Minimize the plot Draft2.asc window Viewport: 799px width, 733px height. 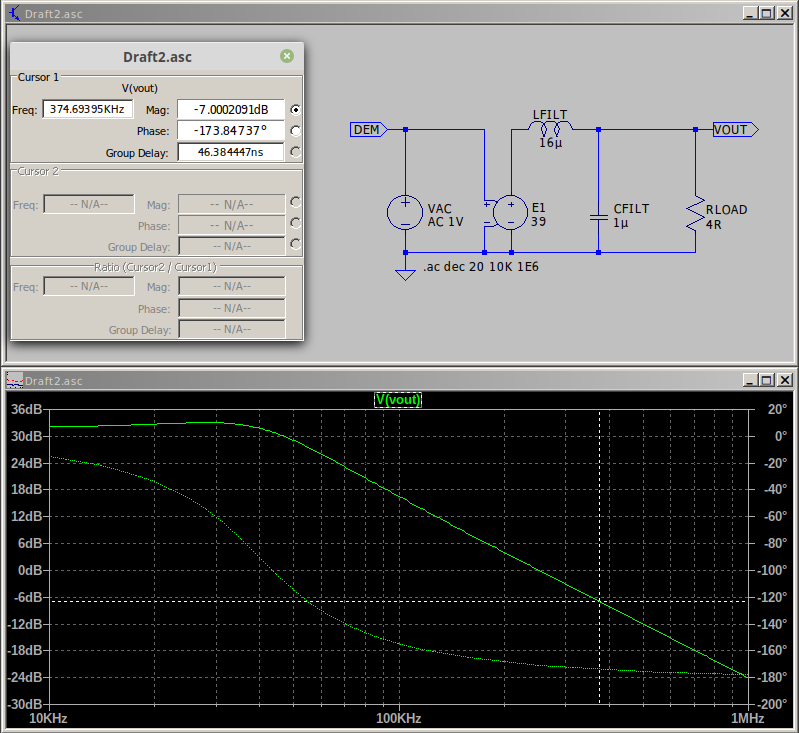pyautogui.click(x=749, y=380)
